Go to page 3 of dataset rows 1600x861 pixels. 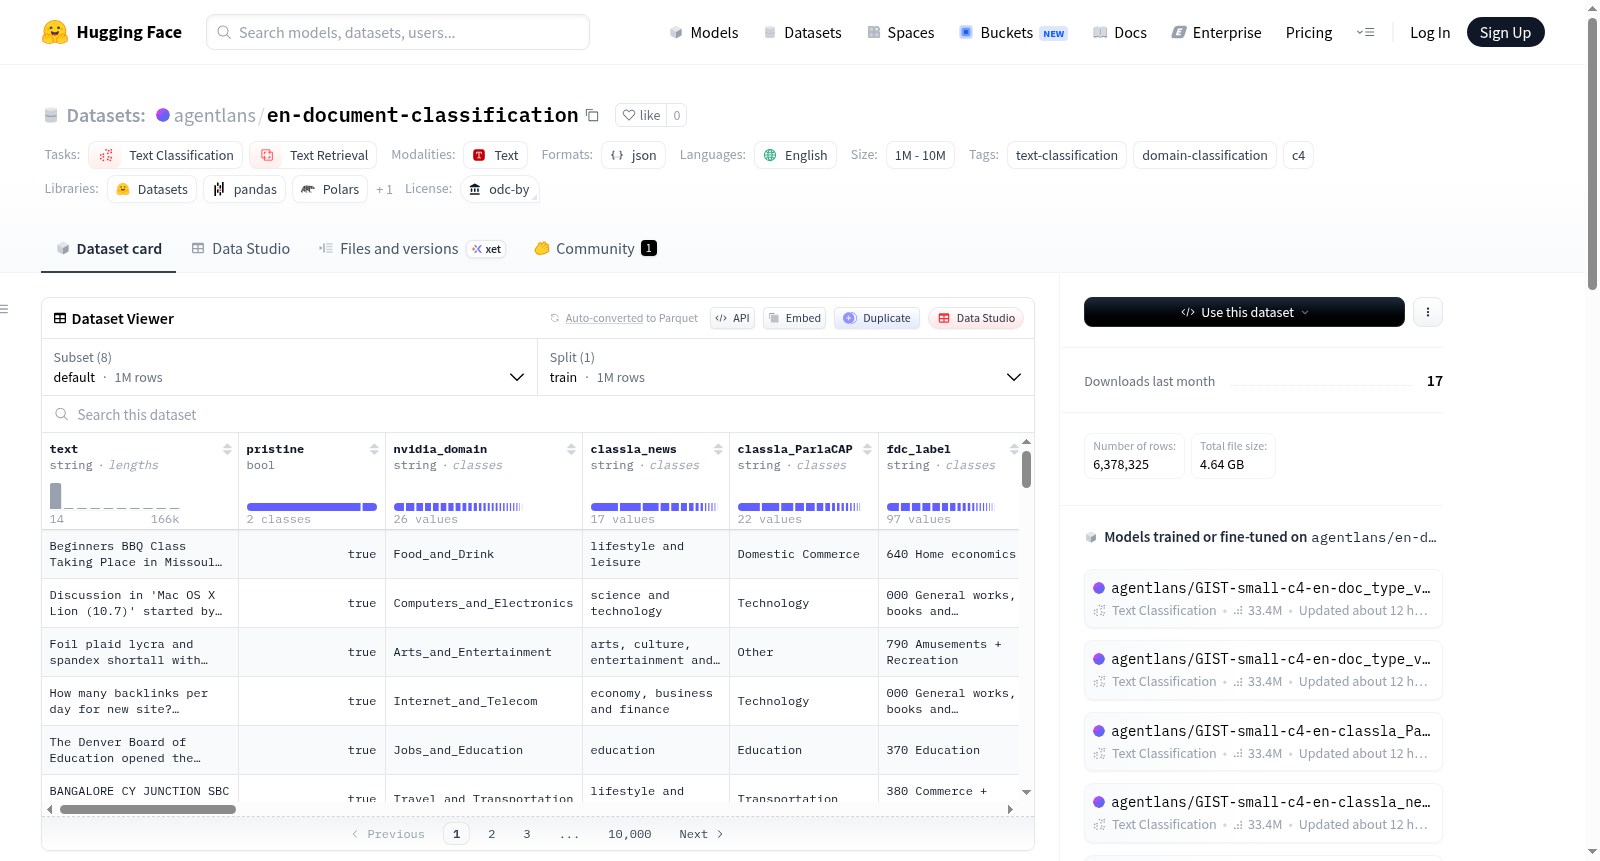[527, 834]
